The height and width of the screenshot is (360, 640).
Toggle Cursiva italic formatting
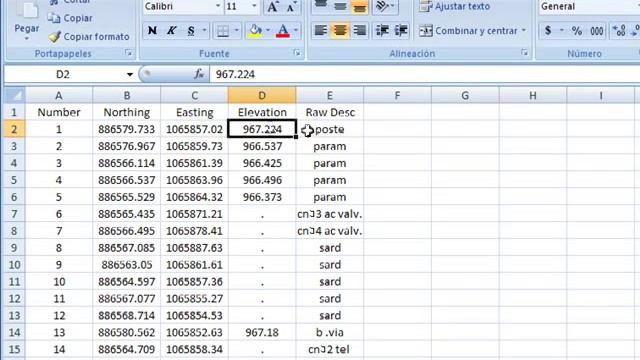172,31
